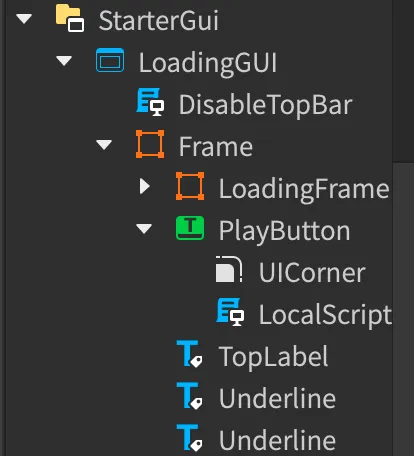The height and width of the screenshot is (456, 414).
Task: Click the blue ScreenGui icon beside LoadingGUI
Action: pyautogui.click(x=110, y=60)
